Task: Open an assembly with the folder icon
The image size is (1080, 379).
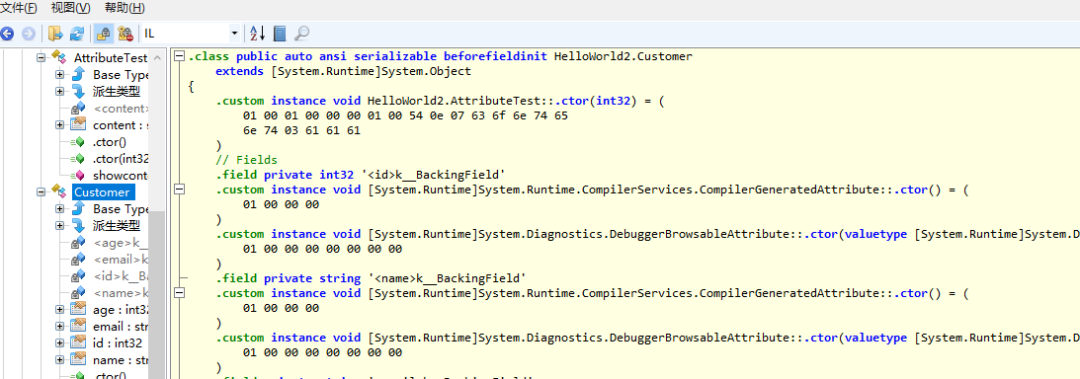Action: [55, 33]
